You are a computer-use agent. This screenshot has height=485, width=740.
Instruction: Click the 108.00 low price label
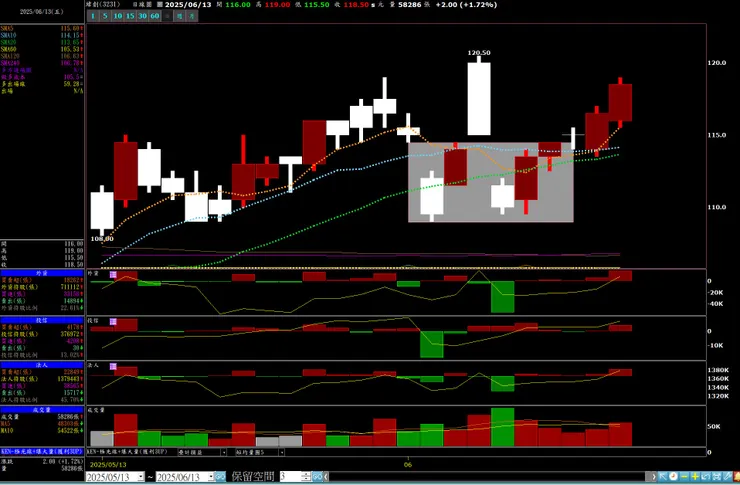(102, 239)
